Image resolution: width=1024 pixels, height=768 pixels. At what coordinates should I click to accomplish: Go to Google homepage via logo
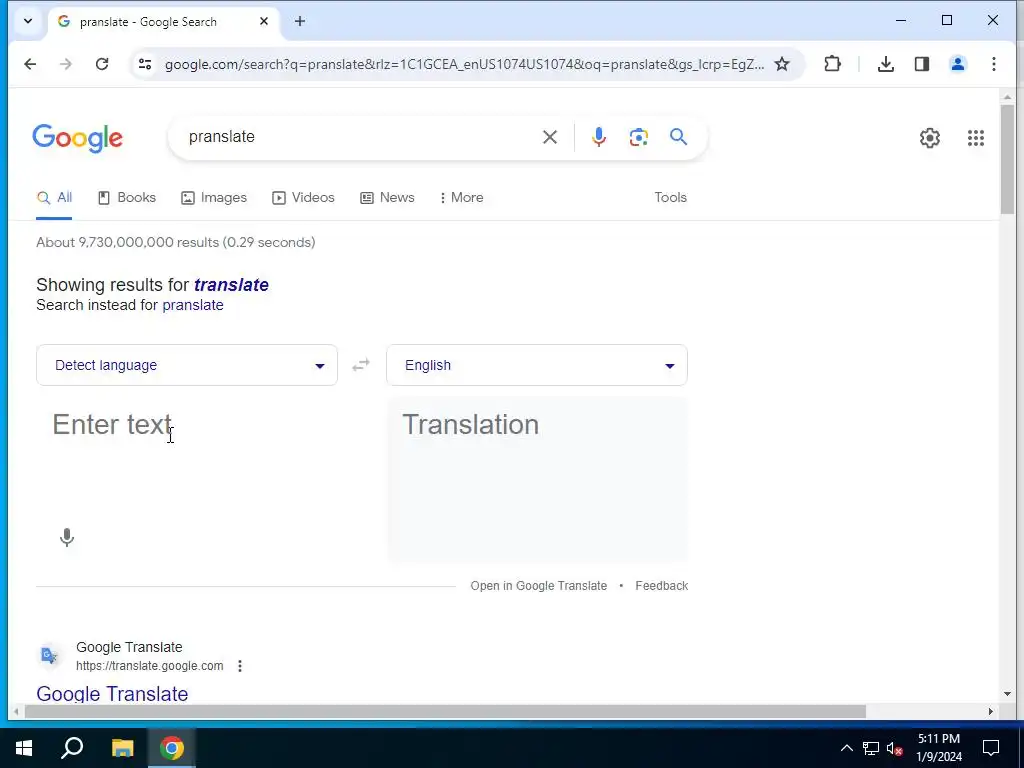click(78, 138)
